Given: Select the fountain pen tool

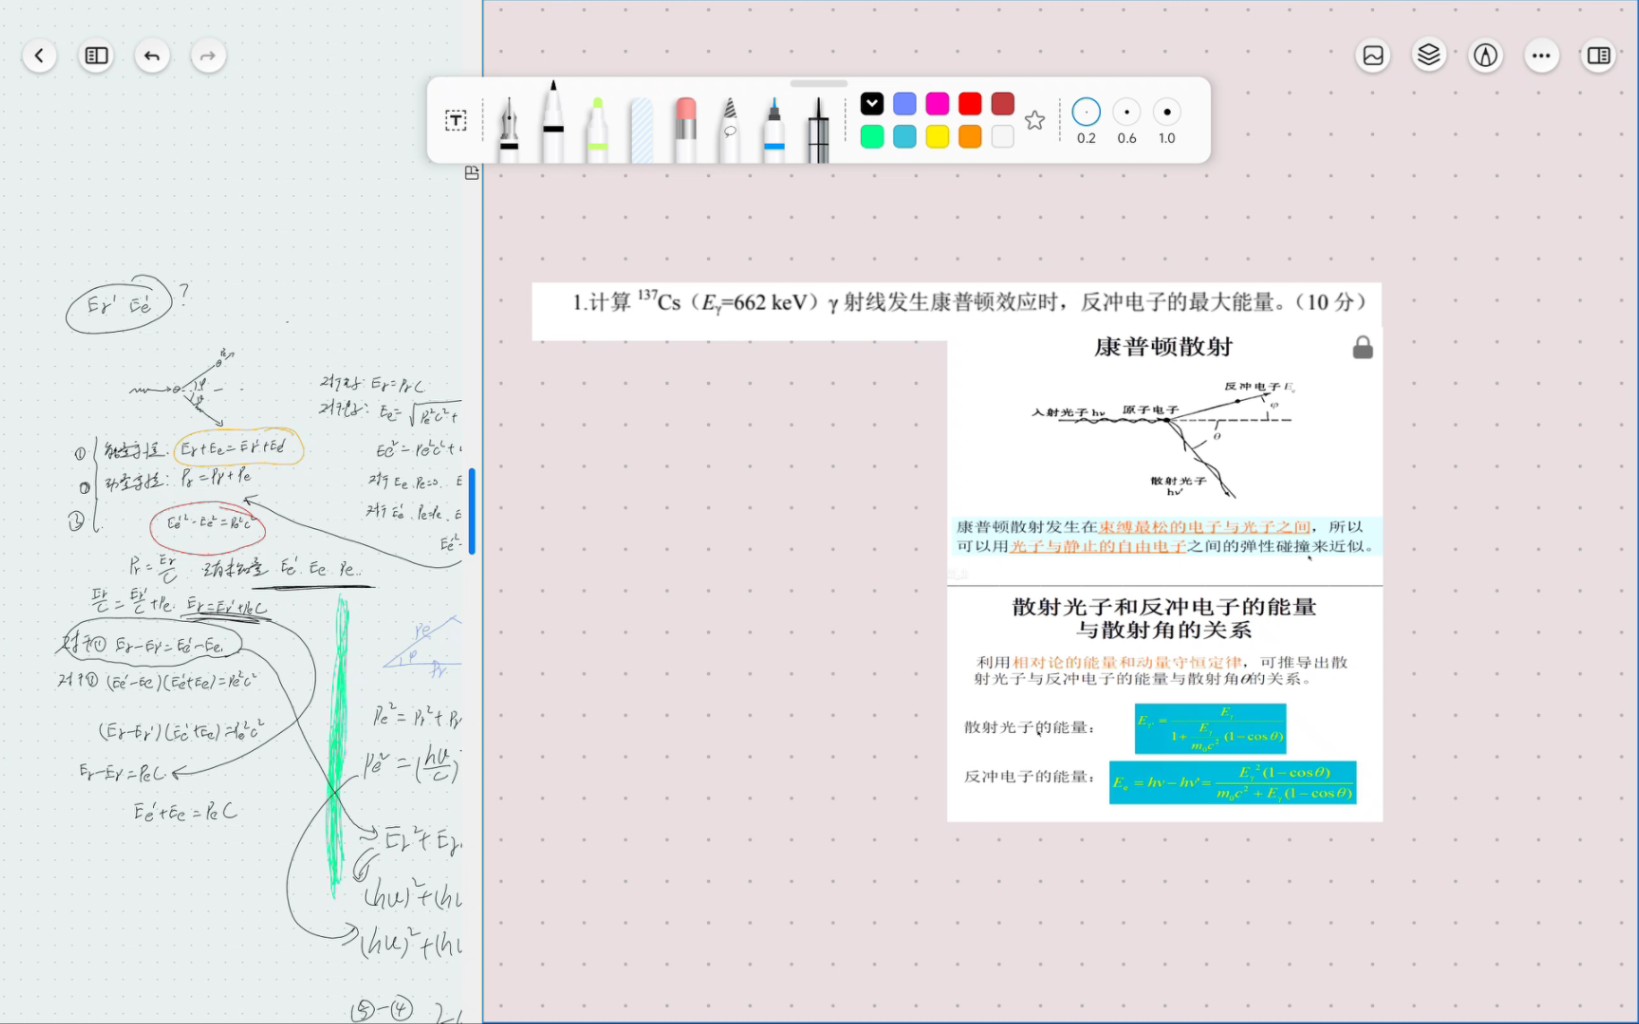Looking at the screenshot, I should (x=509, y=128).
